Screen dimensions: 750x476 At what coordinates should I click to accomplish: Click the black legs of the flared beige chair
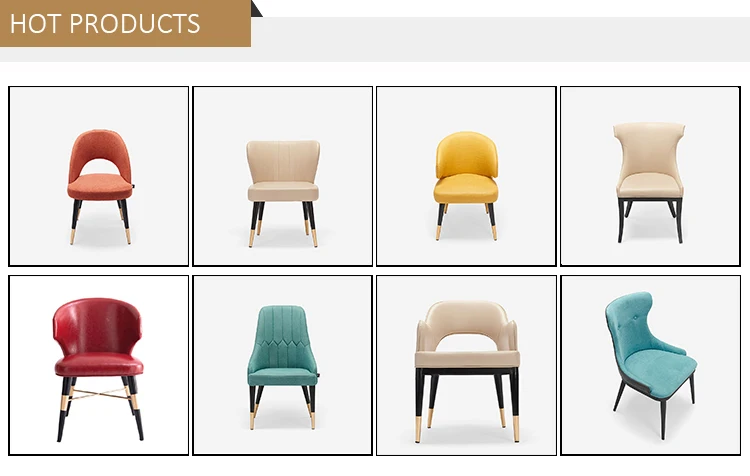tap(650, 220)
